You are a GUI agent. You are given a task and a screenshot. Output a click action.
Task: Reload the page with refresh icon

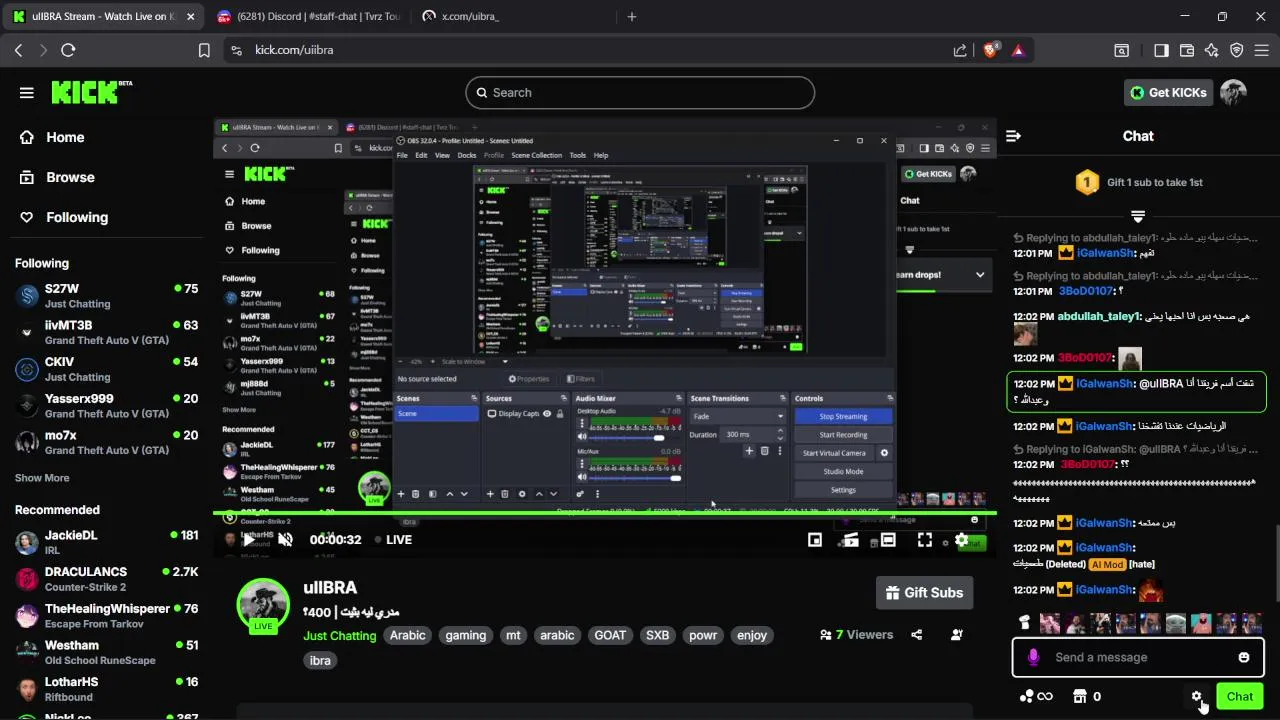point(68,50)
